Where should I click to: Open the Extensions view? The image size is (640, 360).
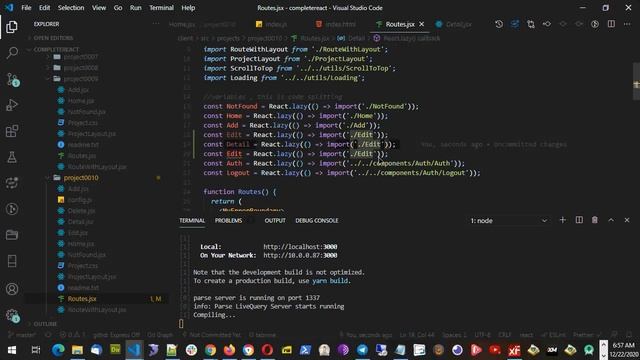tap(12, 131)
